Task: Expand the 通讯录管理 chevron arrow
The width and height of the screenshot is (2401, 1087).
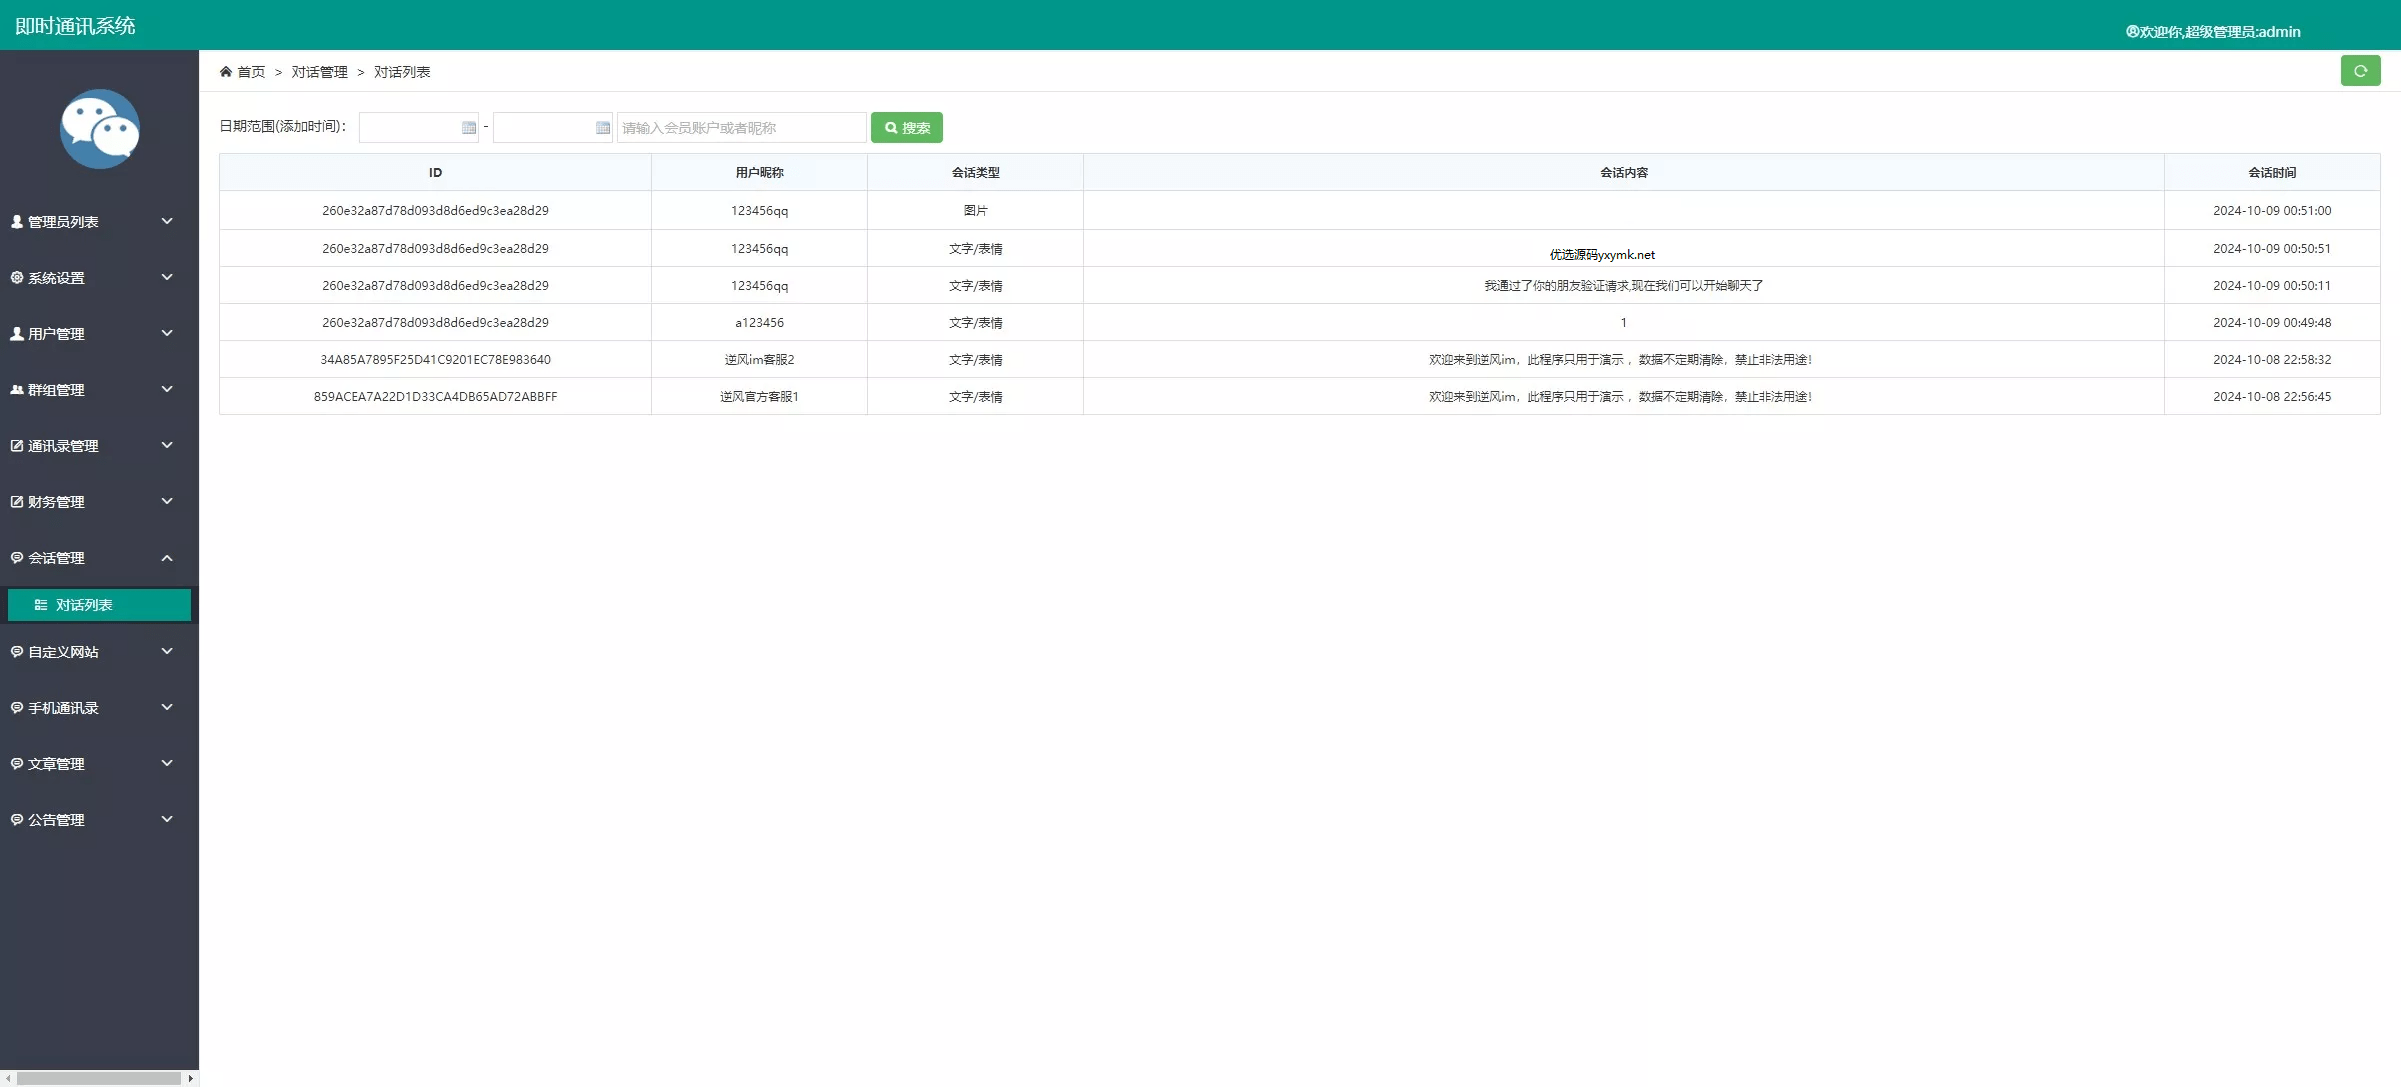Action: pos(167,445)
